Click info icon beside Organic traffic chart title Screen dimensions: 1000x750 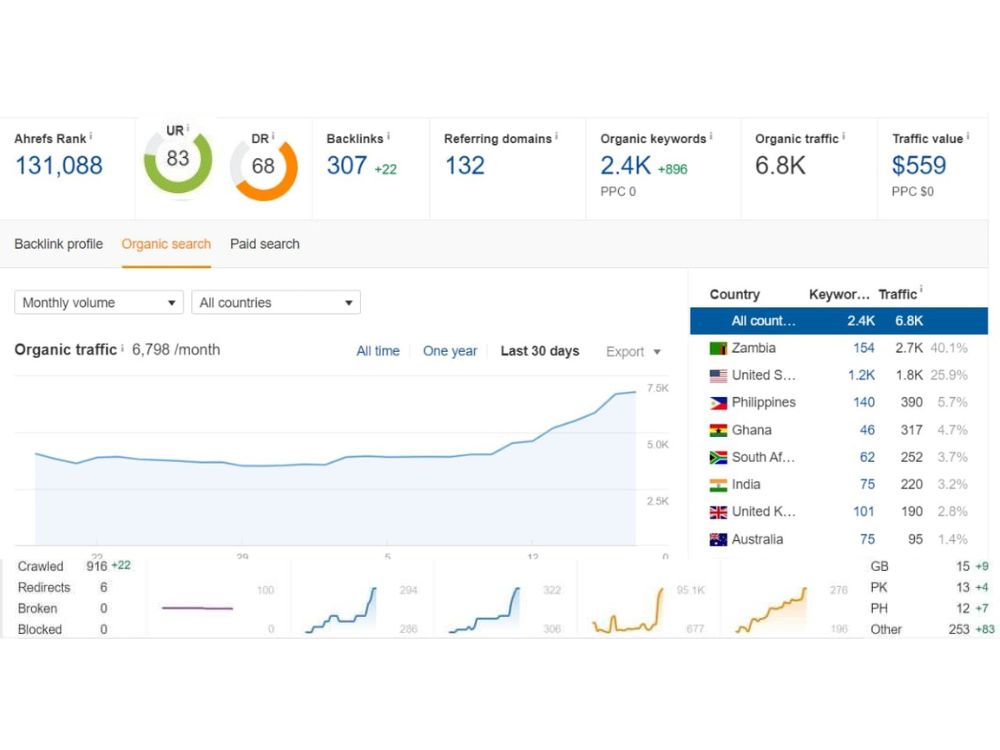coord(122,348)
